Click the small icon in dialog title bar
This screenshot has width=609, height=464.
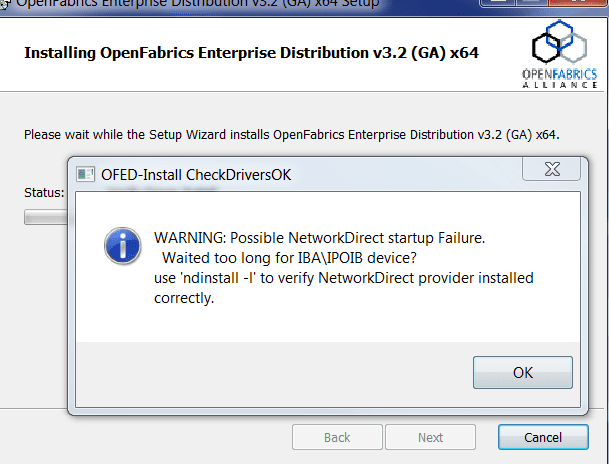pos(86,174)
